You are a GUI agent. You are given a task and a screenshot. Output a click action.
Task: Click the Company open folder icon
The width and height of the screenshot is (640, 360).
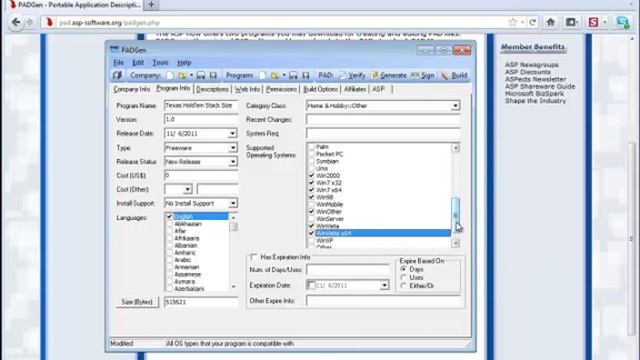pos(182,76)
